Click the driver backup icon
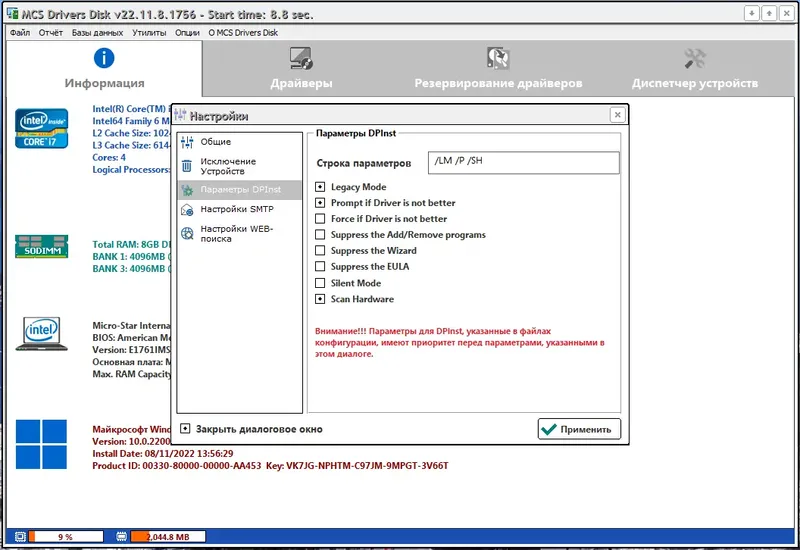 coord(498,58)
